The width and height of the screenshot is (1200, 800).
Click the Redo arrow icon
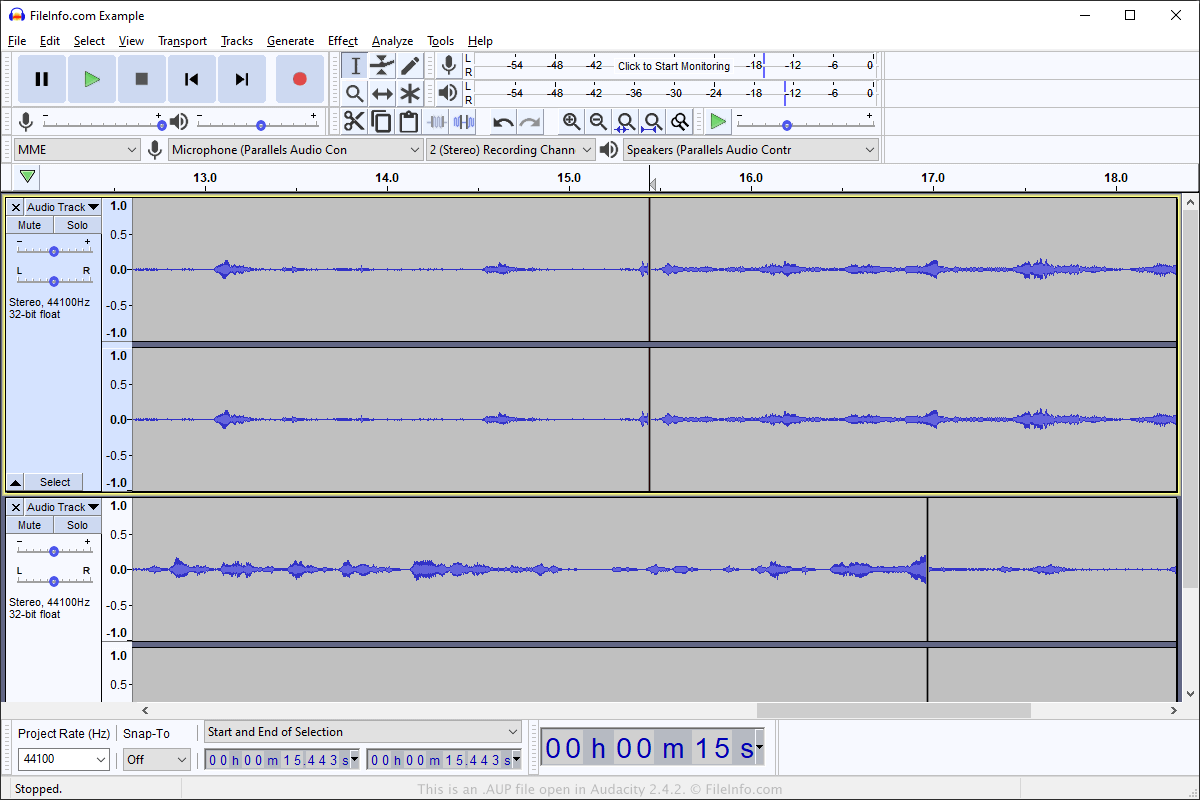click(530, 122)
